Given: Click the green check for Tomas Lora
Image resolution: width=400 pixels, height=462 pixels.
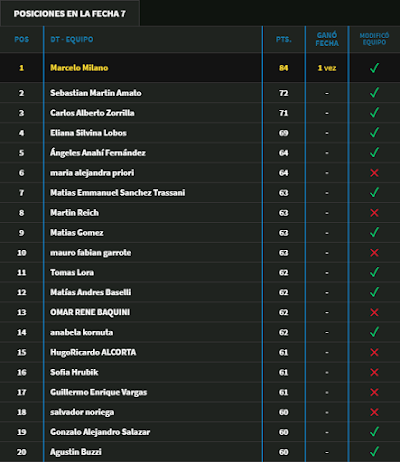Looking at the screenshot, I should coord(374,272).
